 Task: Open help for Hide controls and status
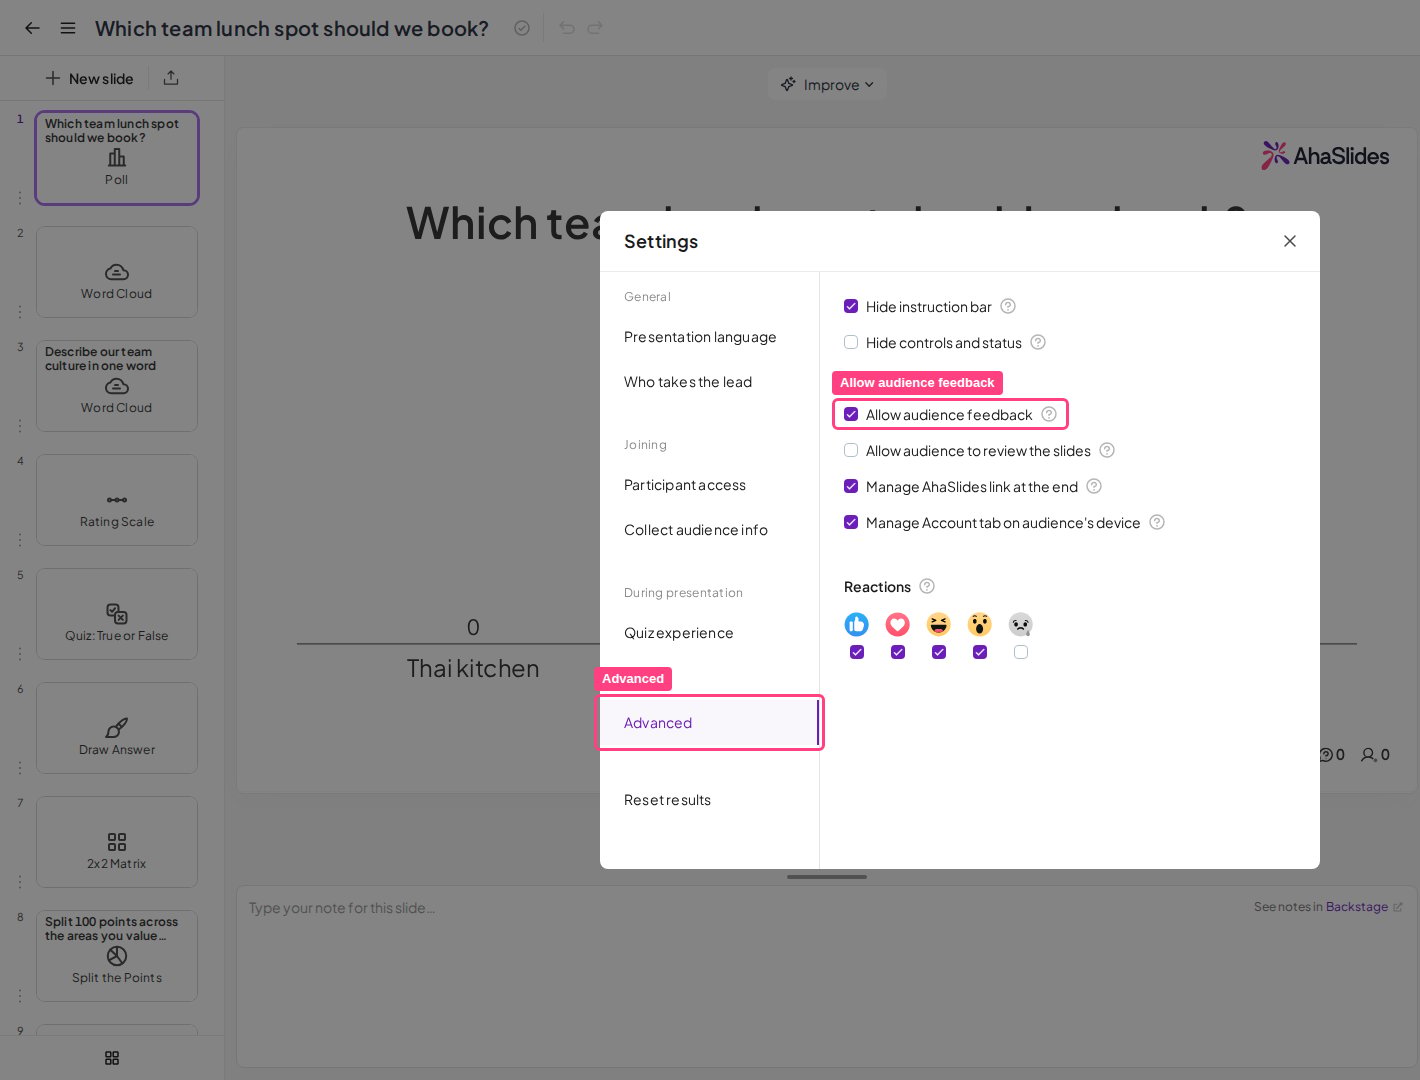pyautogui.click(x=1038, y=342)
